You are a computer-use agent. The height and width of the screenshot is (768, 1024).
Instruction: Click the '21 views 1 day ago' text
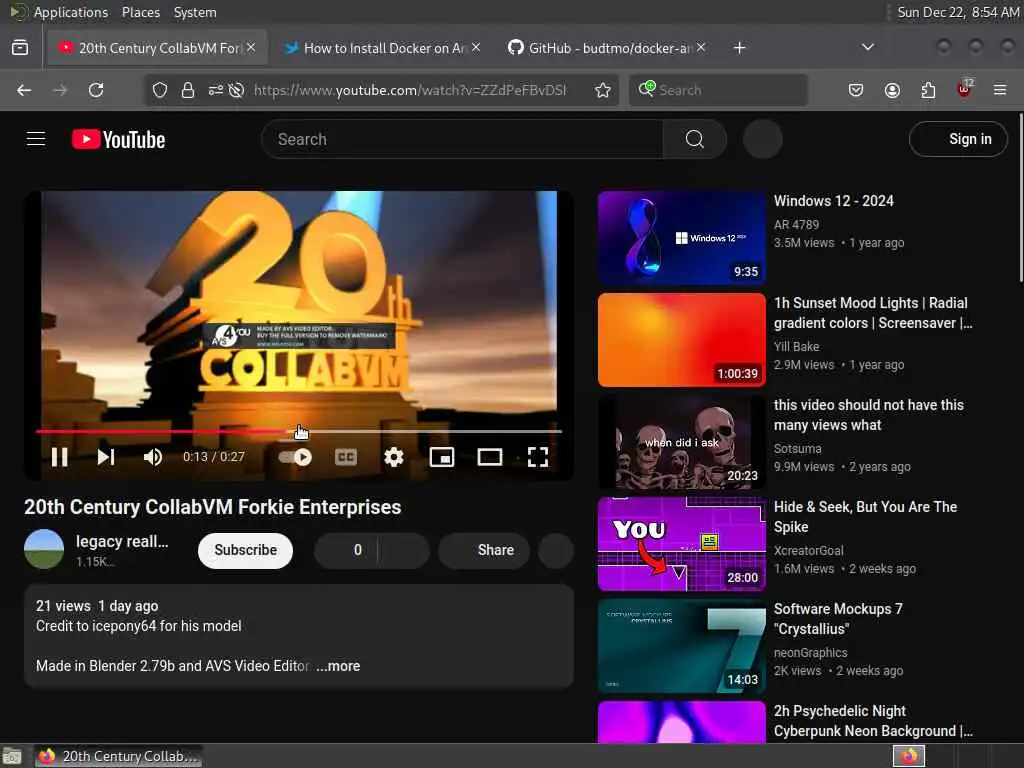(97, 606)
